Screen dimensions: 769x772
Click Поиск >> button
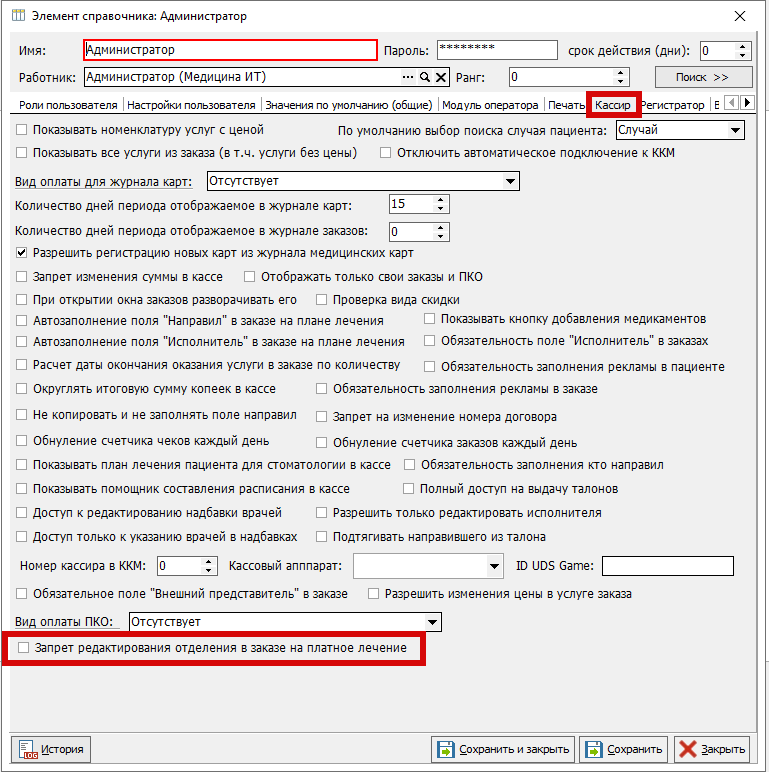(703, 77)
